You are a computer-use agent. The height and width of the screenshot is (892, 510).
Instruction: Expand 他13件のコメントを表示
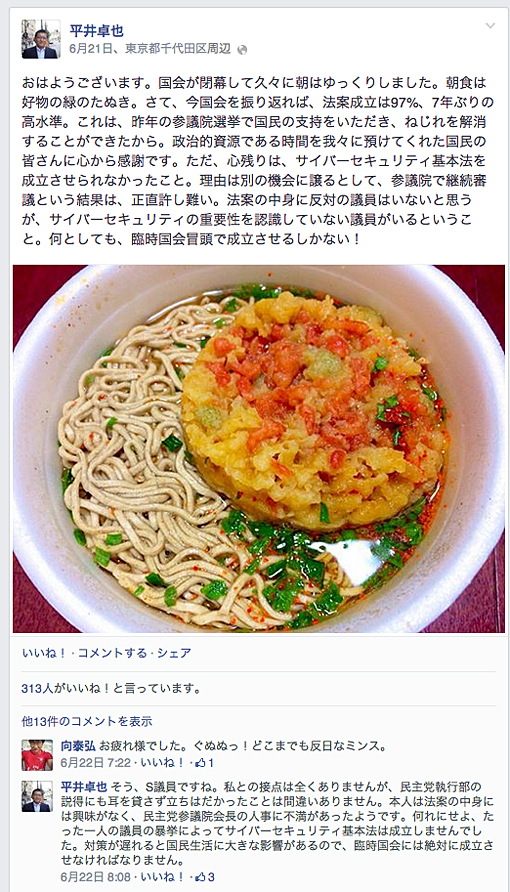(87, 721)
